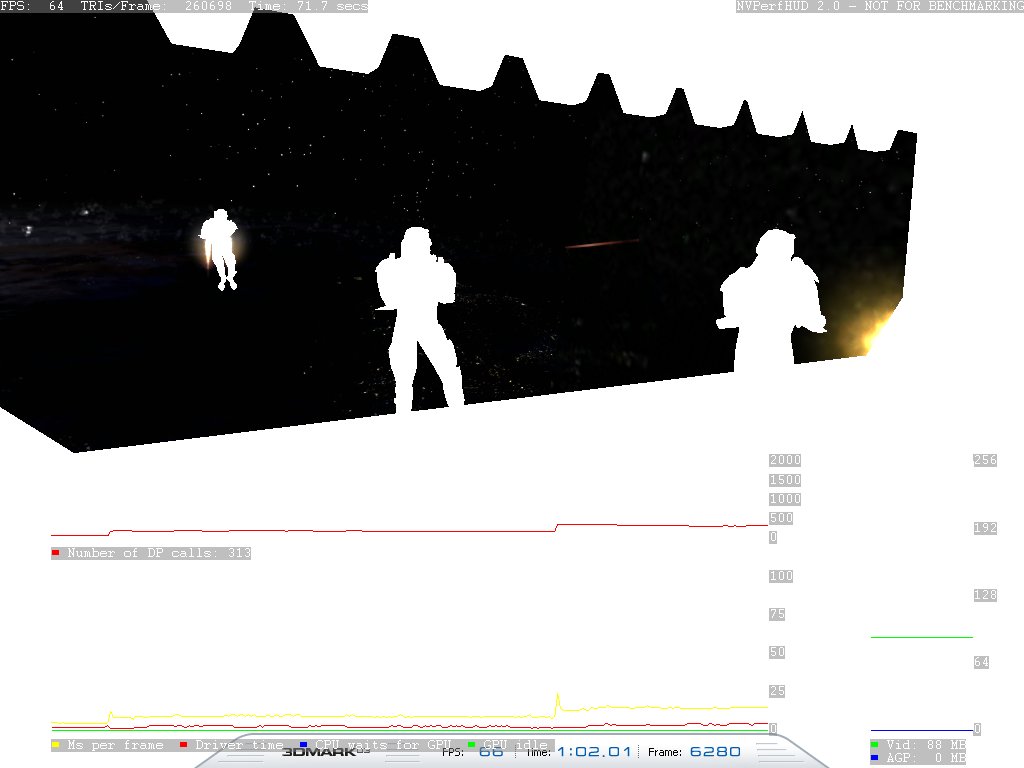Click the 'AGP: 0 MB' memory readout
The width and height of the screenshot is (1024, 768).
click(925, 758)
